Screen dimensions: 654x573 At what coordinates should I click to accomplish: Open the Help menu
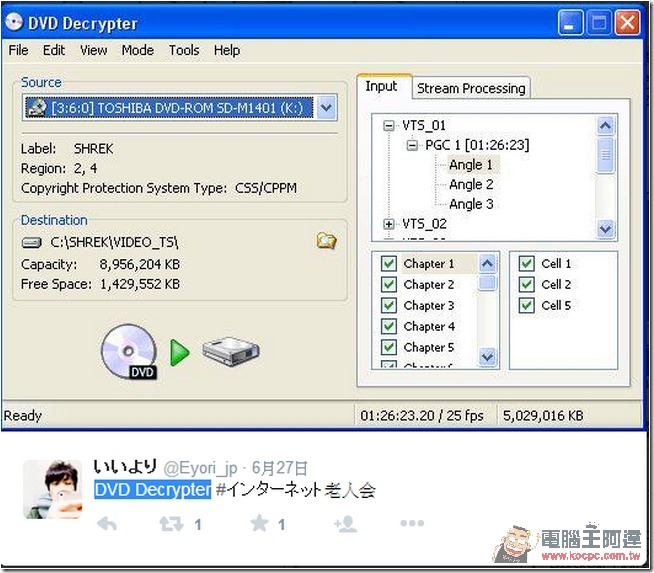pyautogui.click(x=227, y=50)
